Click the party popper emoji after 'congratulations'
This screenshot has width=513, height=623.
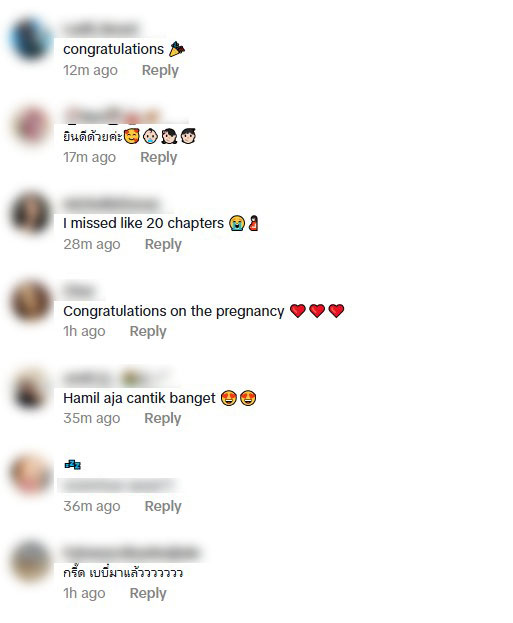pos(177,49)
